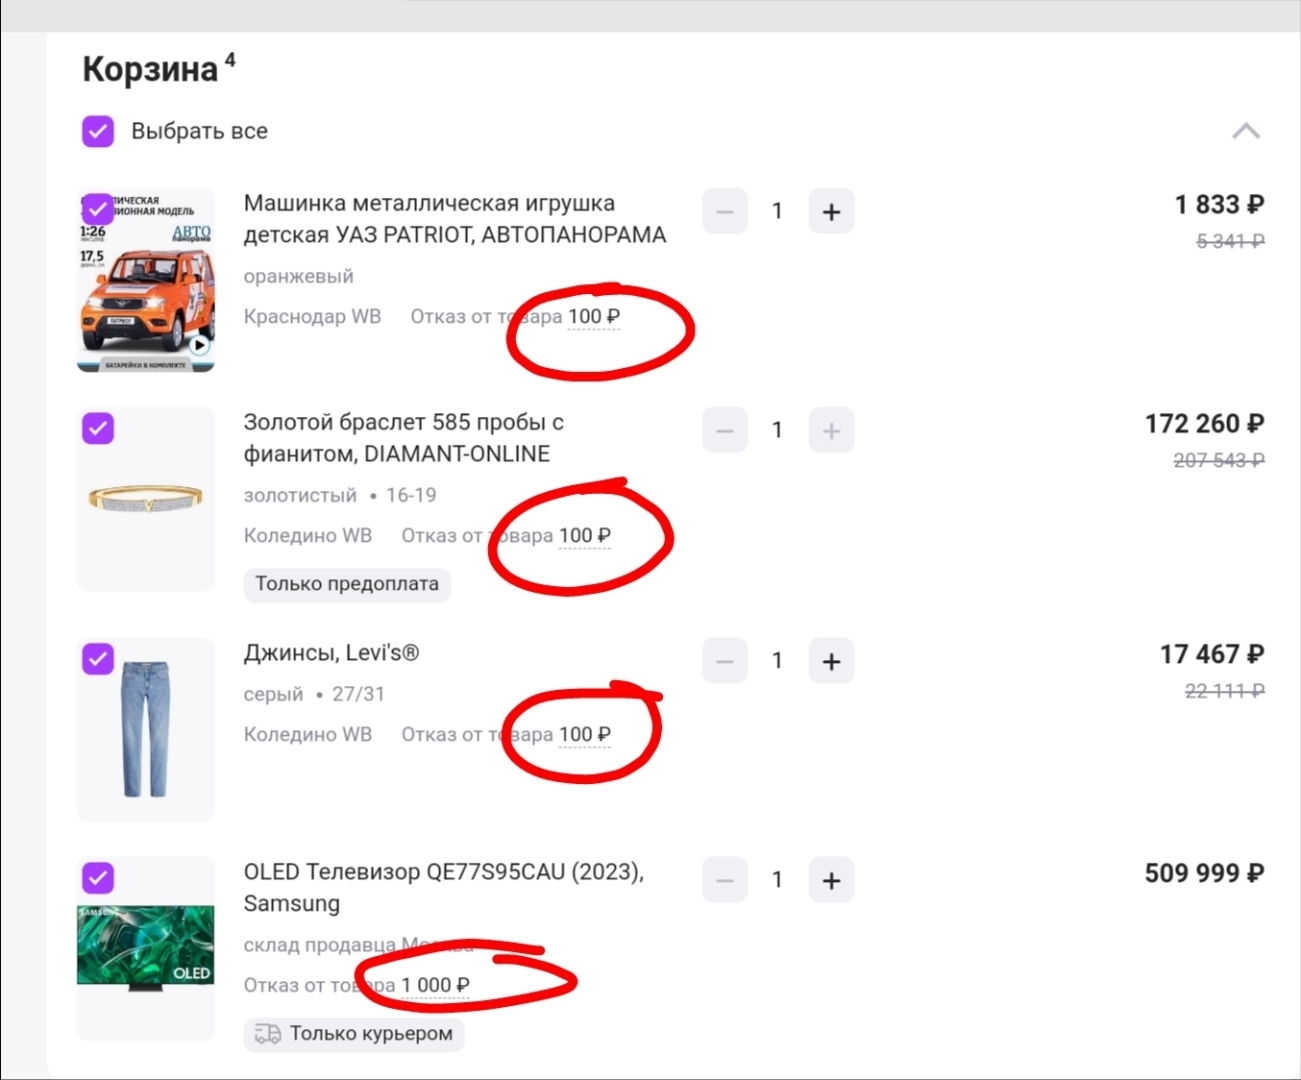Open the Золотой браслет 585 пробы product
This screenshot has height=1080, width=1301.
point(403,438)
